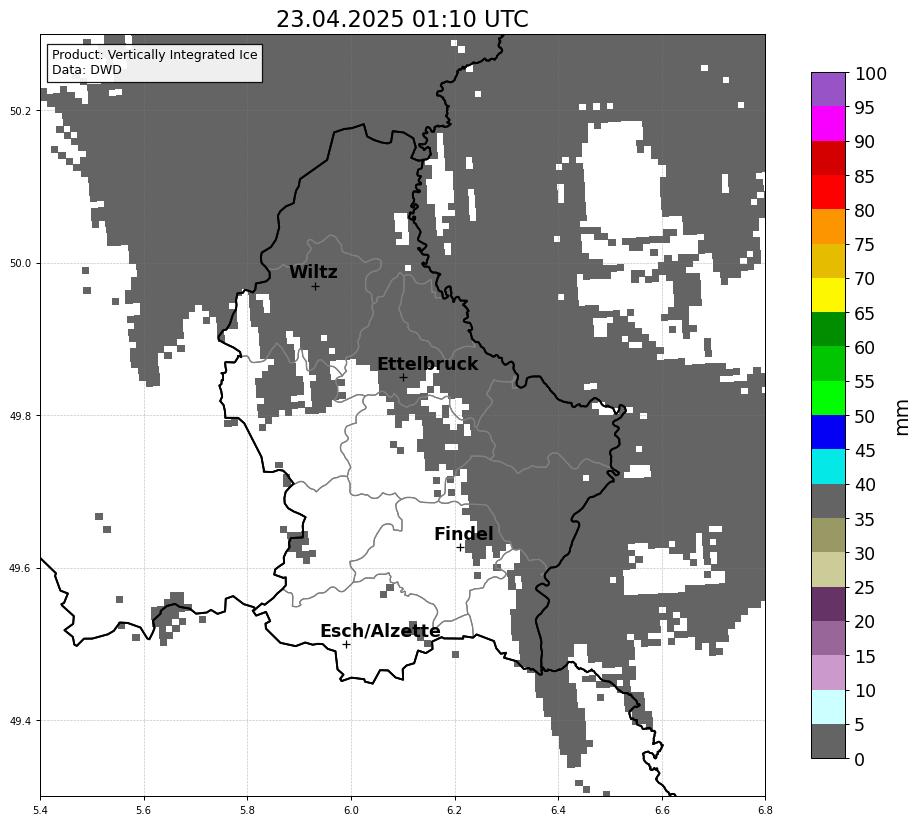920x824 pixels.
Task: Pick the light pink 10-15 colorbar swatch
Action: point(828,672)
